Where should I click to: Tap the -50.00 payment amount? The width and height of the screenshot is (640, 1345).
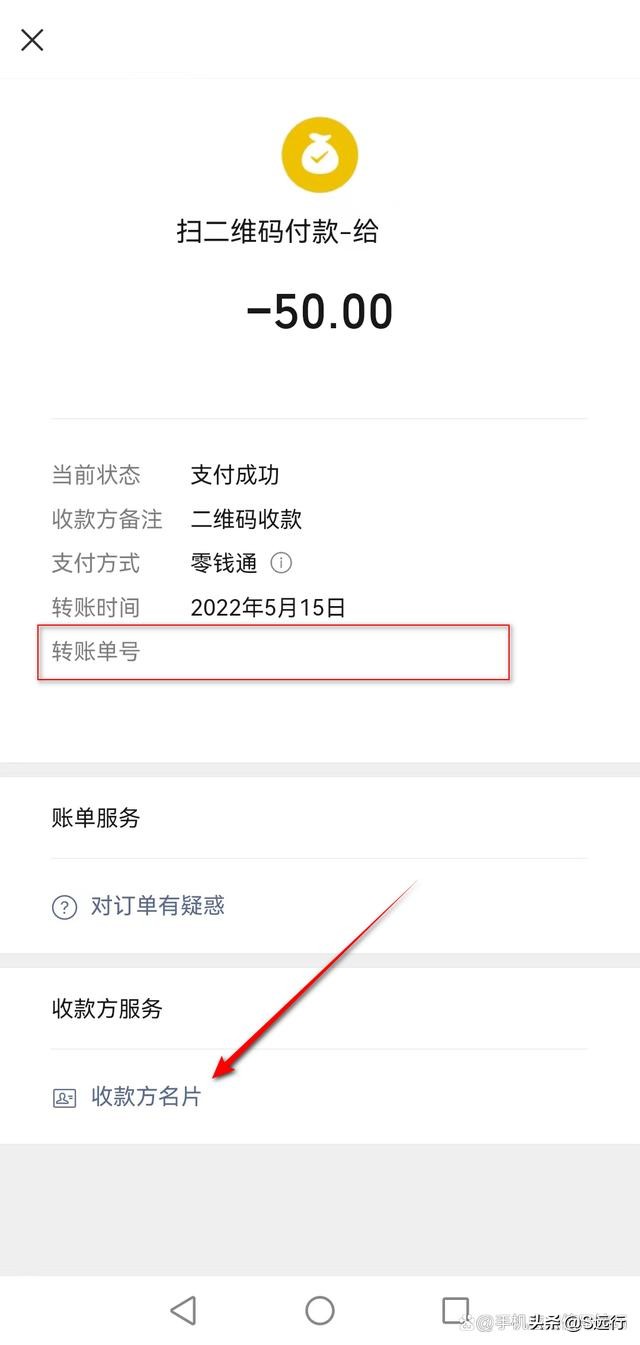[320, 311]
